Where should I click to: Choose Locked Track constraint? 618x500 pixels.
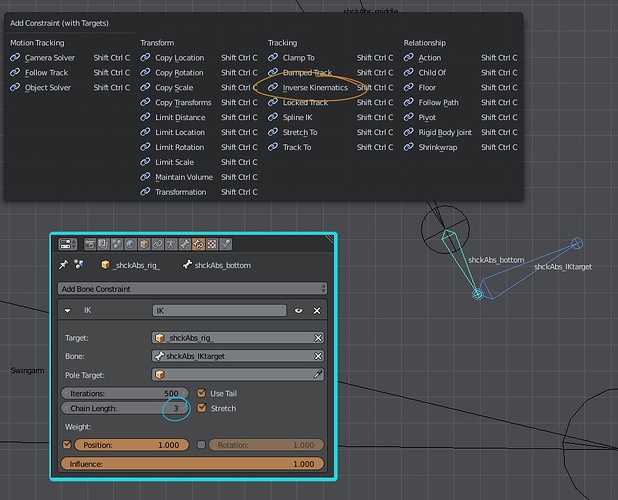330,102
